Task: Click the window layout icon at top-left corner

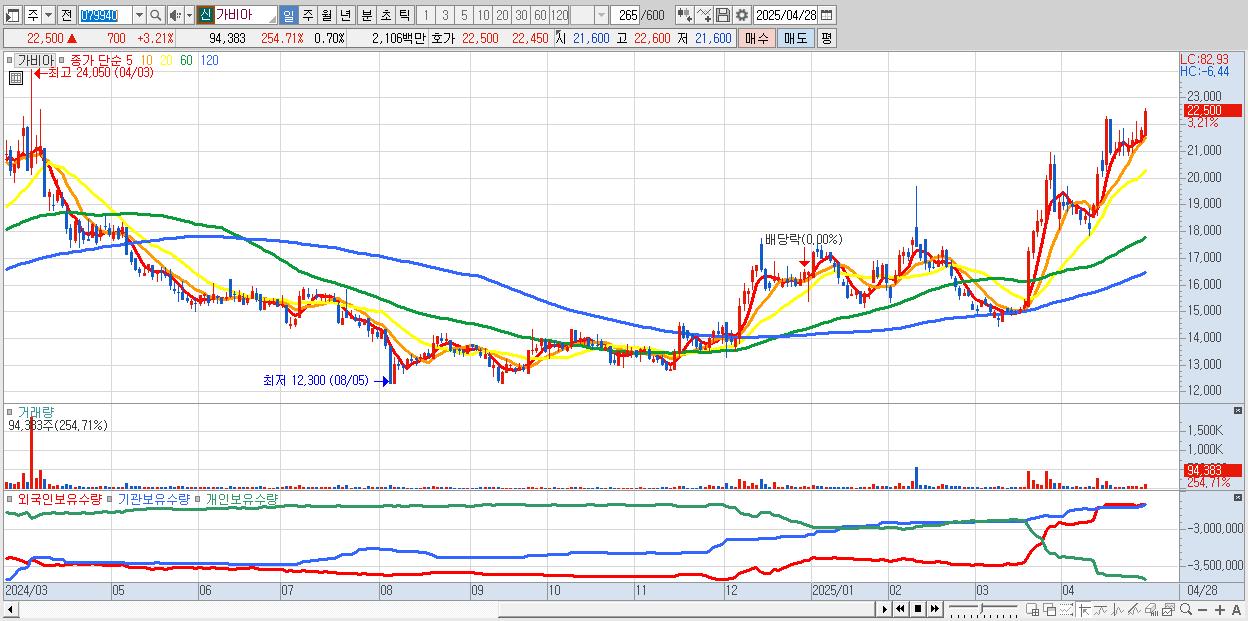Action: click(x=12, y=15)
